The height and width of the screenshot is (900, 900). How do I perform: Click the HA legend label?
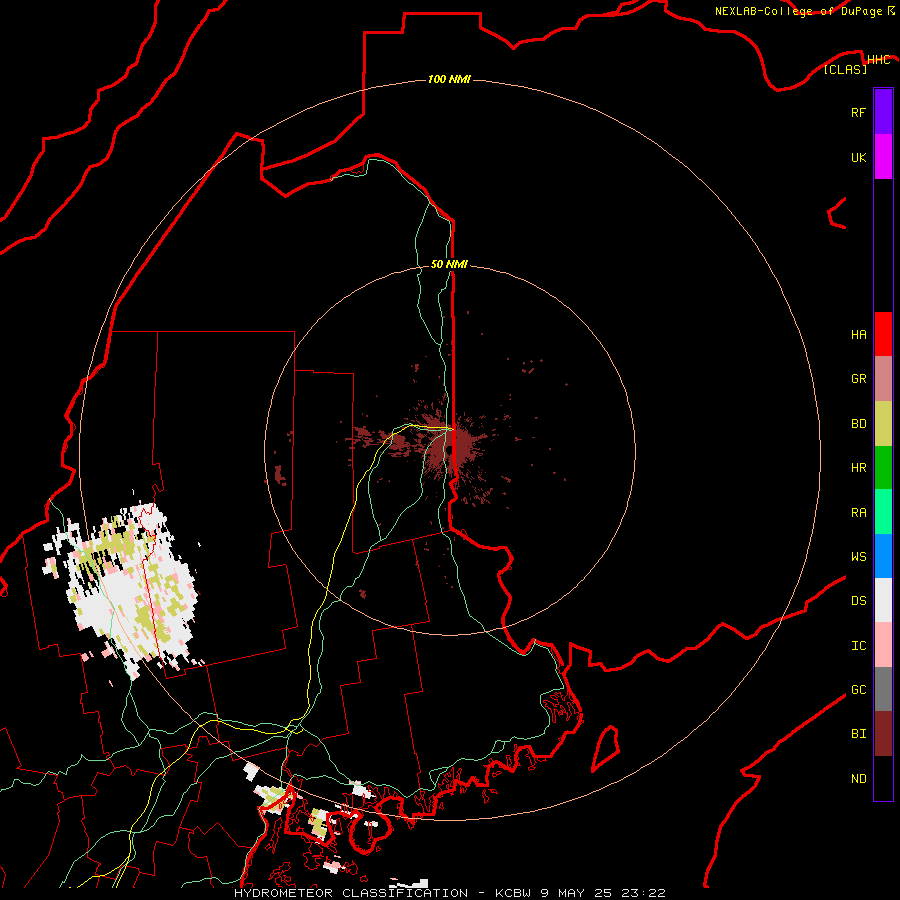[858, 334]
